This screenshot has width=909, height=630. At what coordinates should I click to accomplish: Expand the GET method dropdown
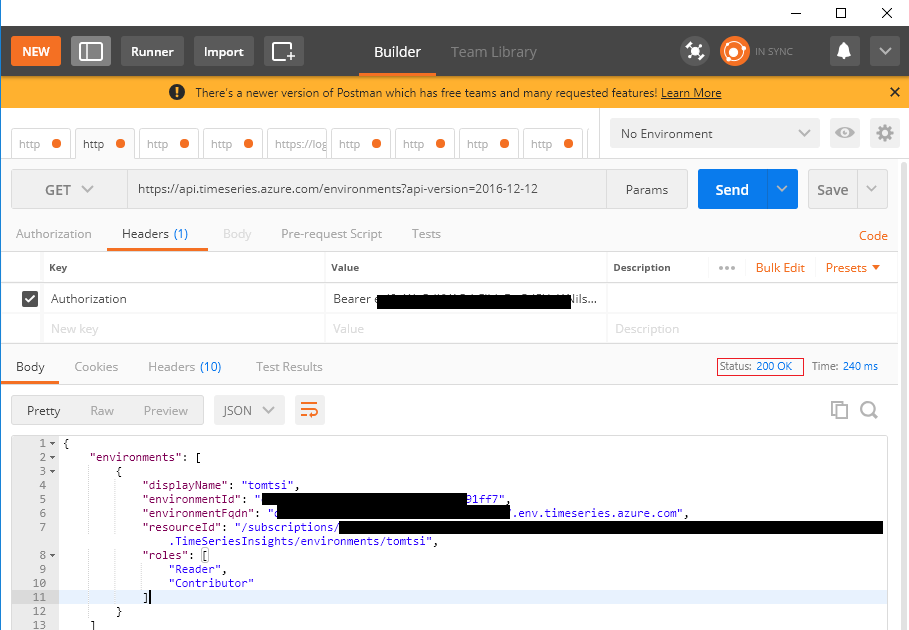[70, 190]
